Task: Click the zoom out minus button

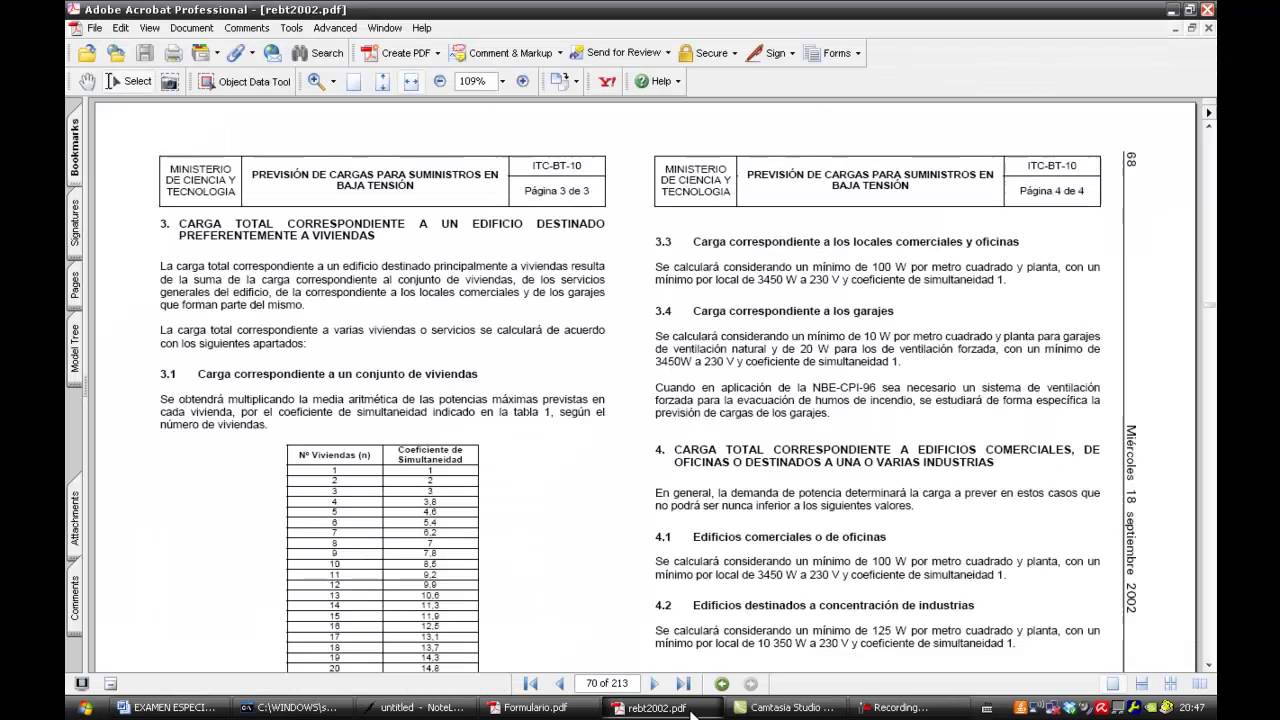Action: tap(440, 81)
